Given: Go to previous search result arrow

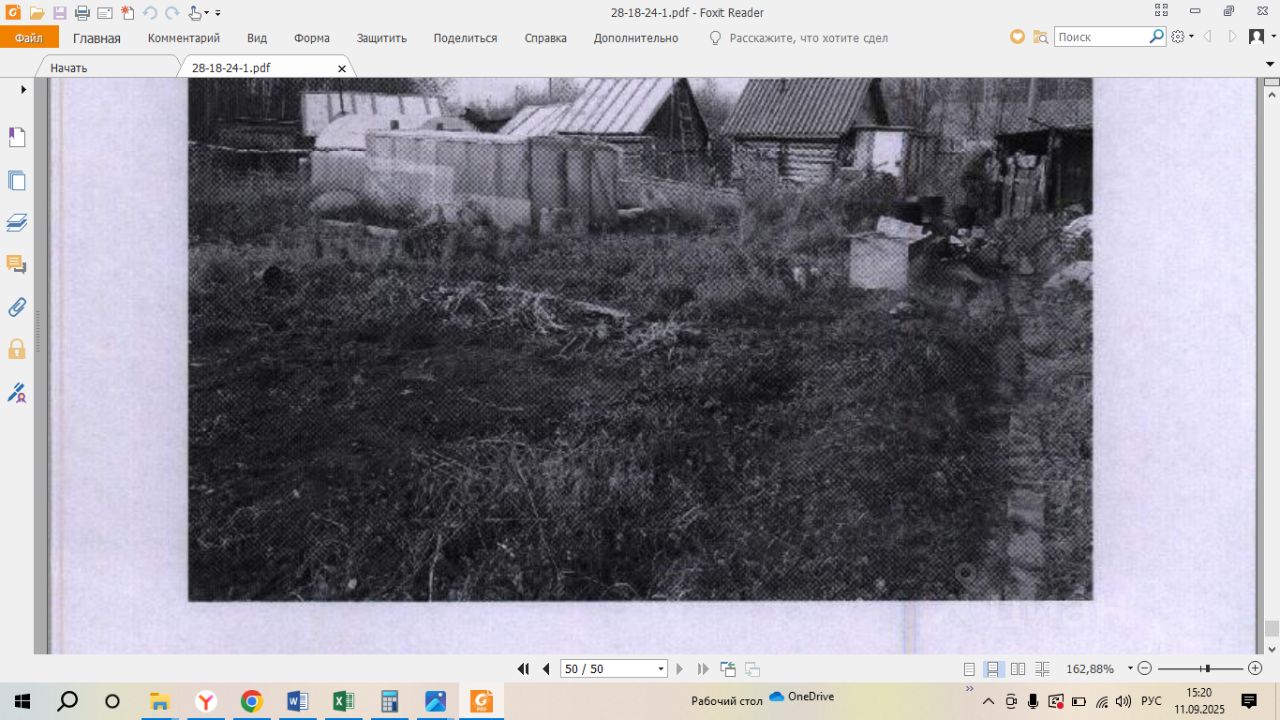Looking at the screenshot, I should click(1207, 37).
